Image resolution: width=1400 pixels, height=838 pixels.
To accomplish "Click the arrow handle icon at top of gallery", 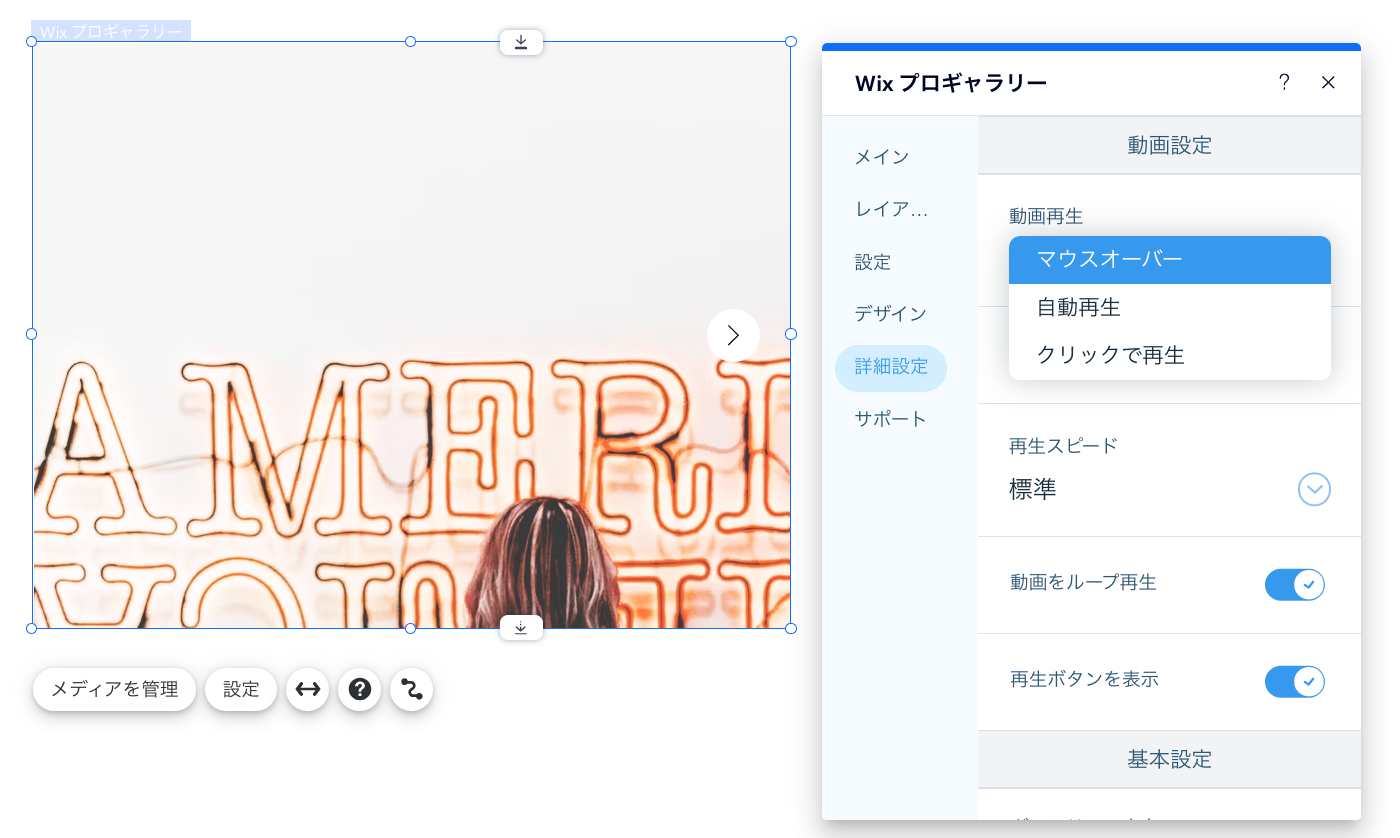I will tap(520, 42).
